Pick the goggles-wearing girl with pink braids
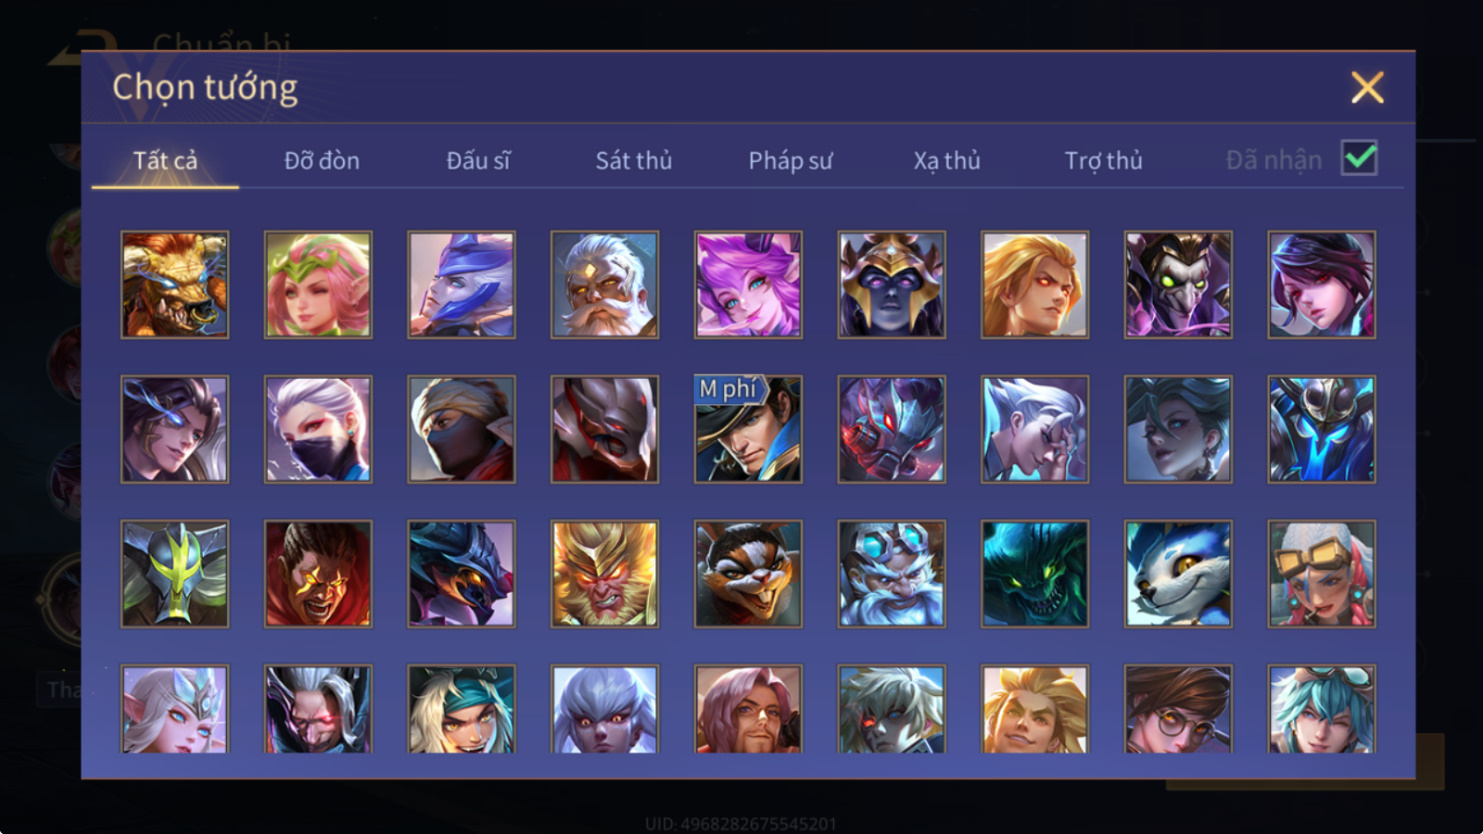 point(1322,574)
